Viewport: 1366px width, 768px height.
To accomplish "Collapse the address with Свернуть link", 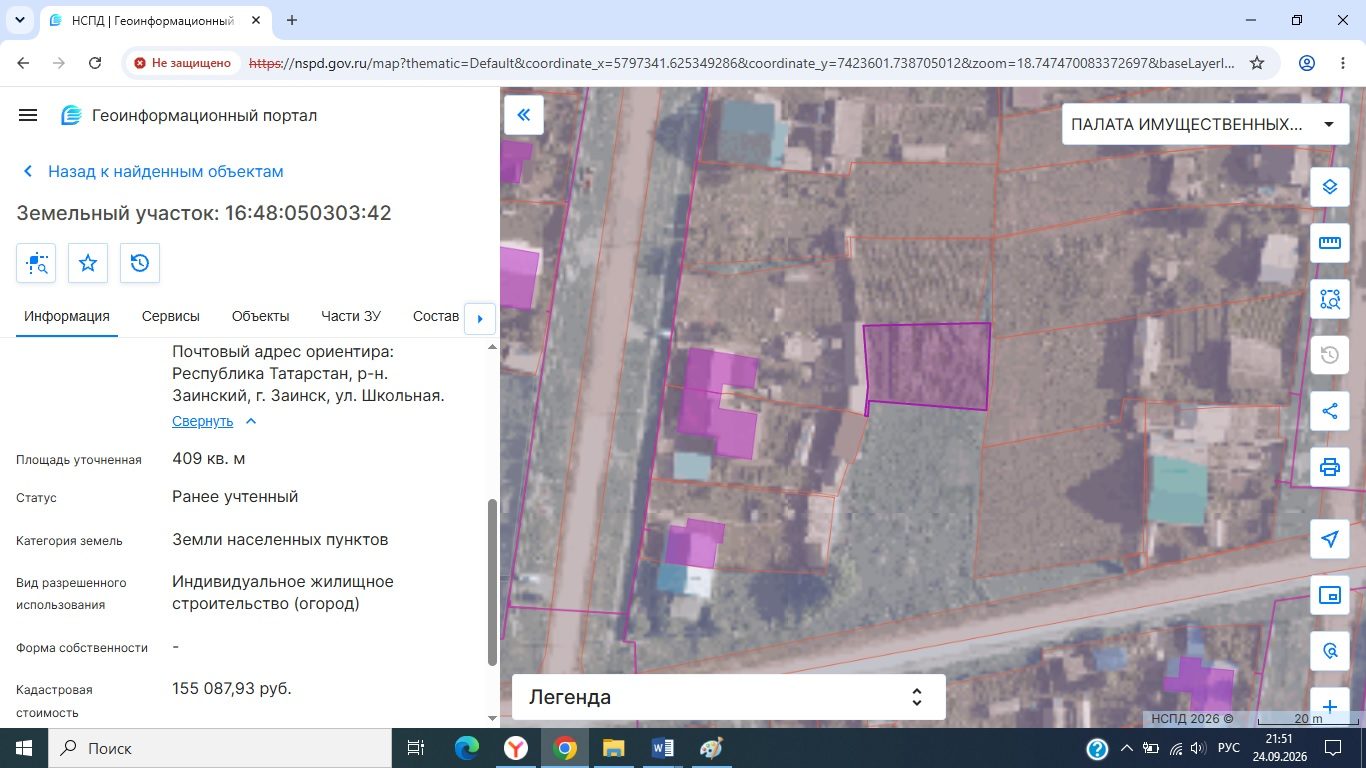I will point(214,421).
